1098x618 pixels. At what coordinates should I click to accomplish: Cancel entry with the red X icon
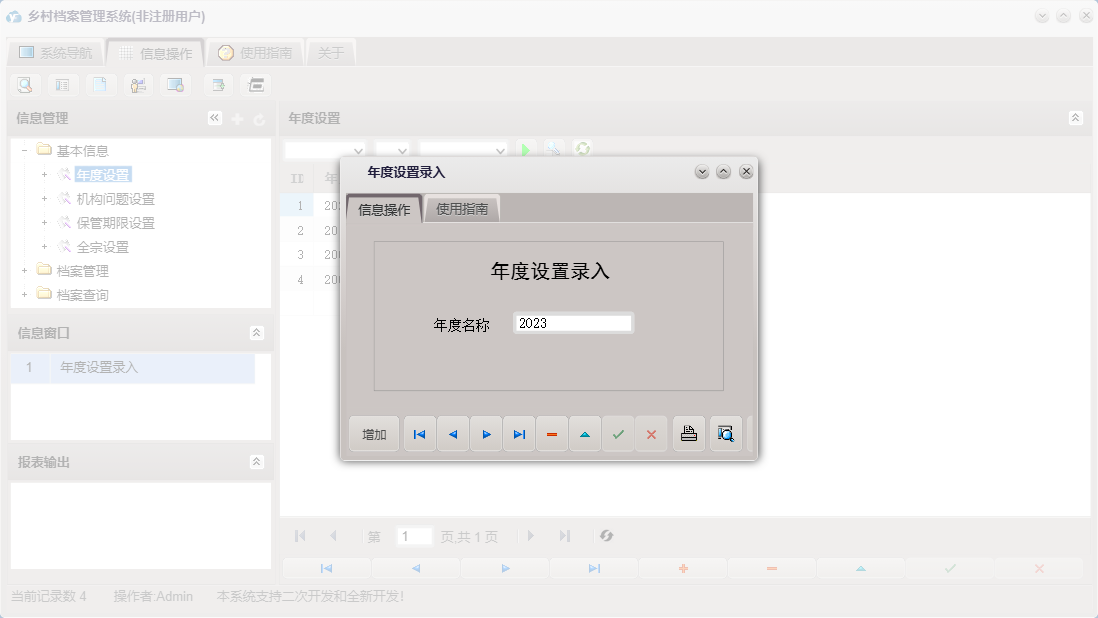[x=651, y=433]
